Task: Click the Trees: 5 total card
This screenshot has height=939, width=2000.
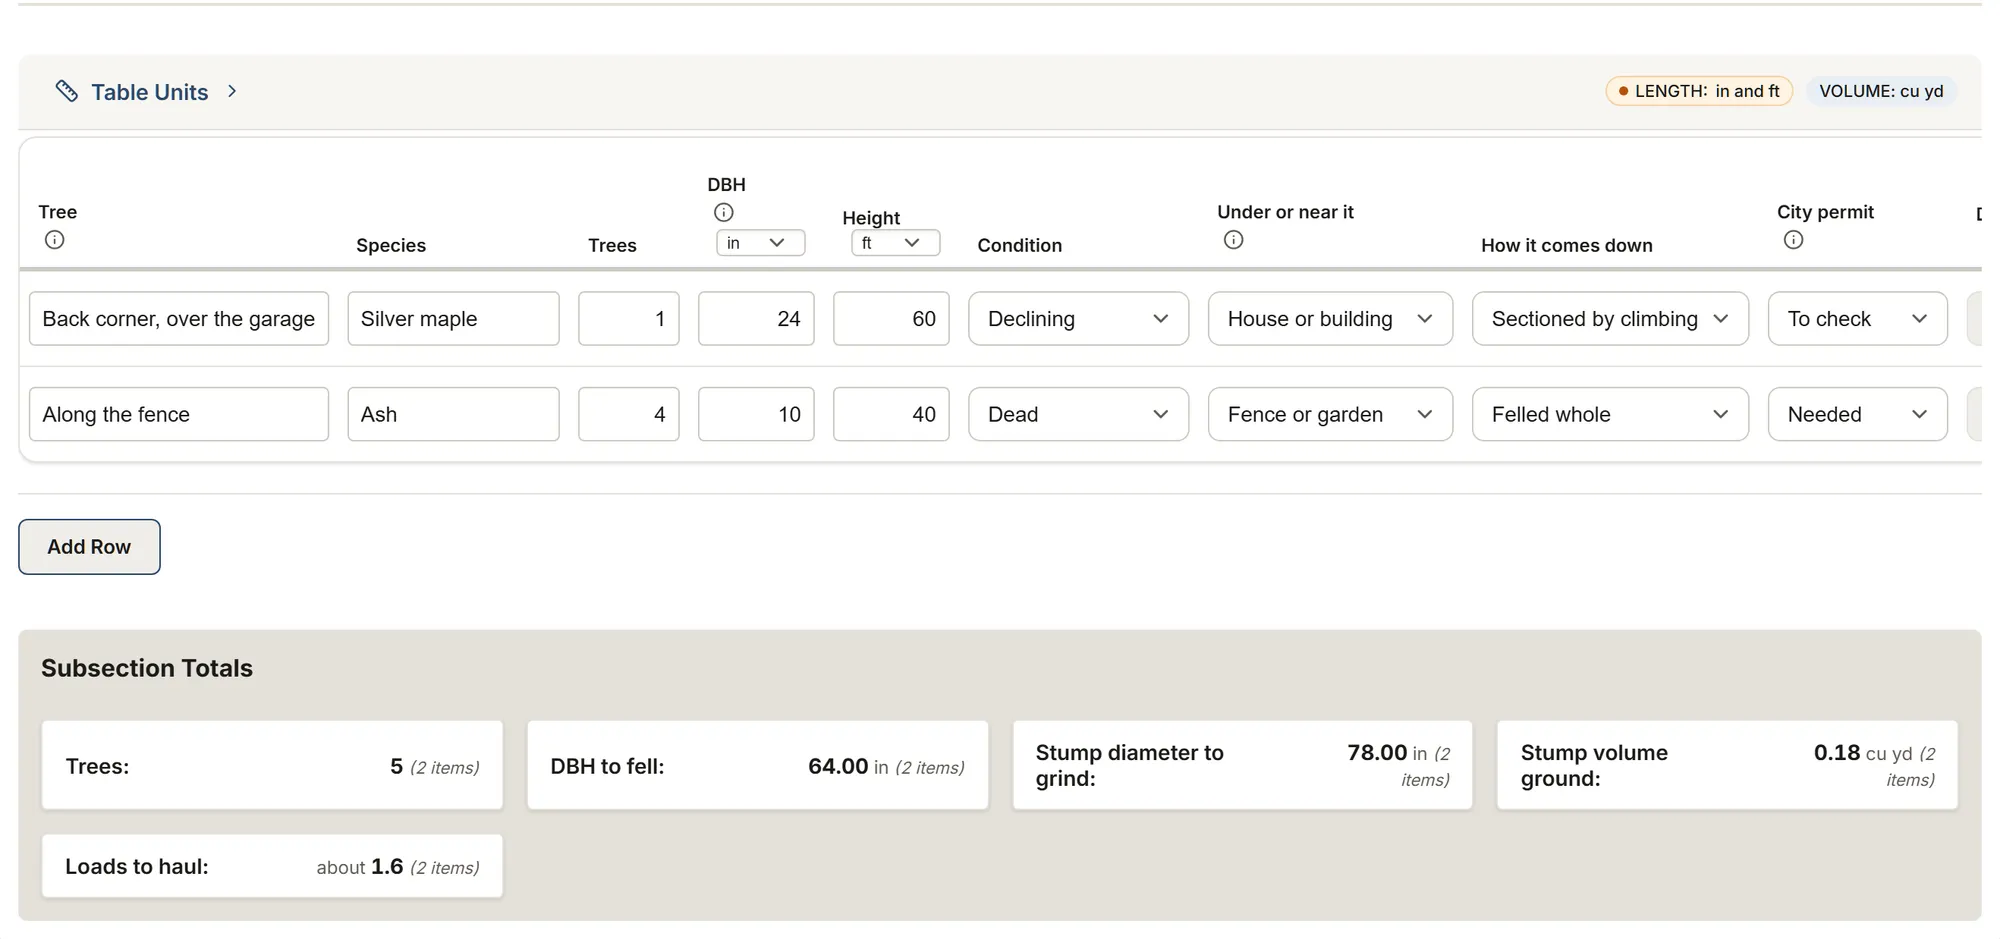Action: click(x=272, y=766)
